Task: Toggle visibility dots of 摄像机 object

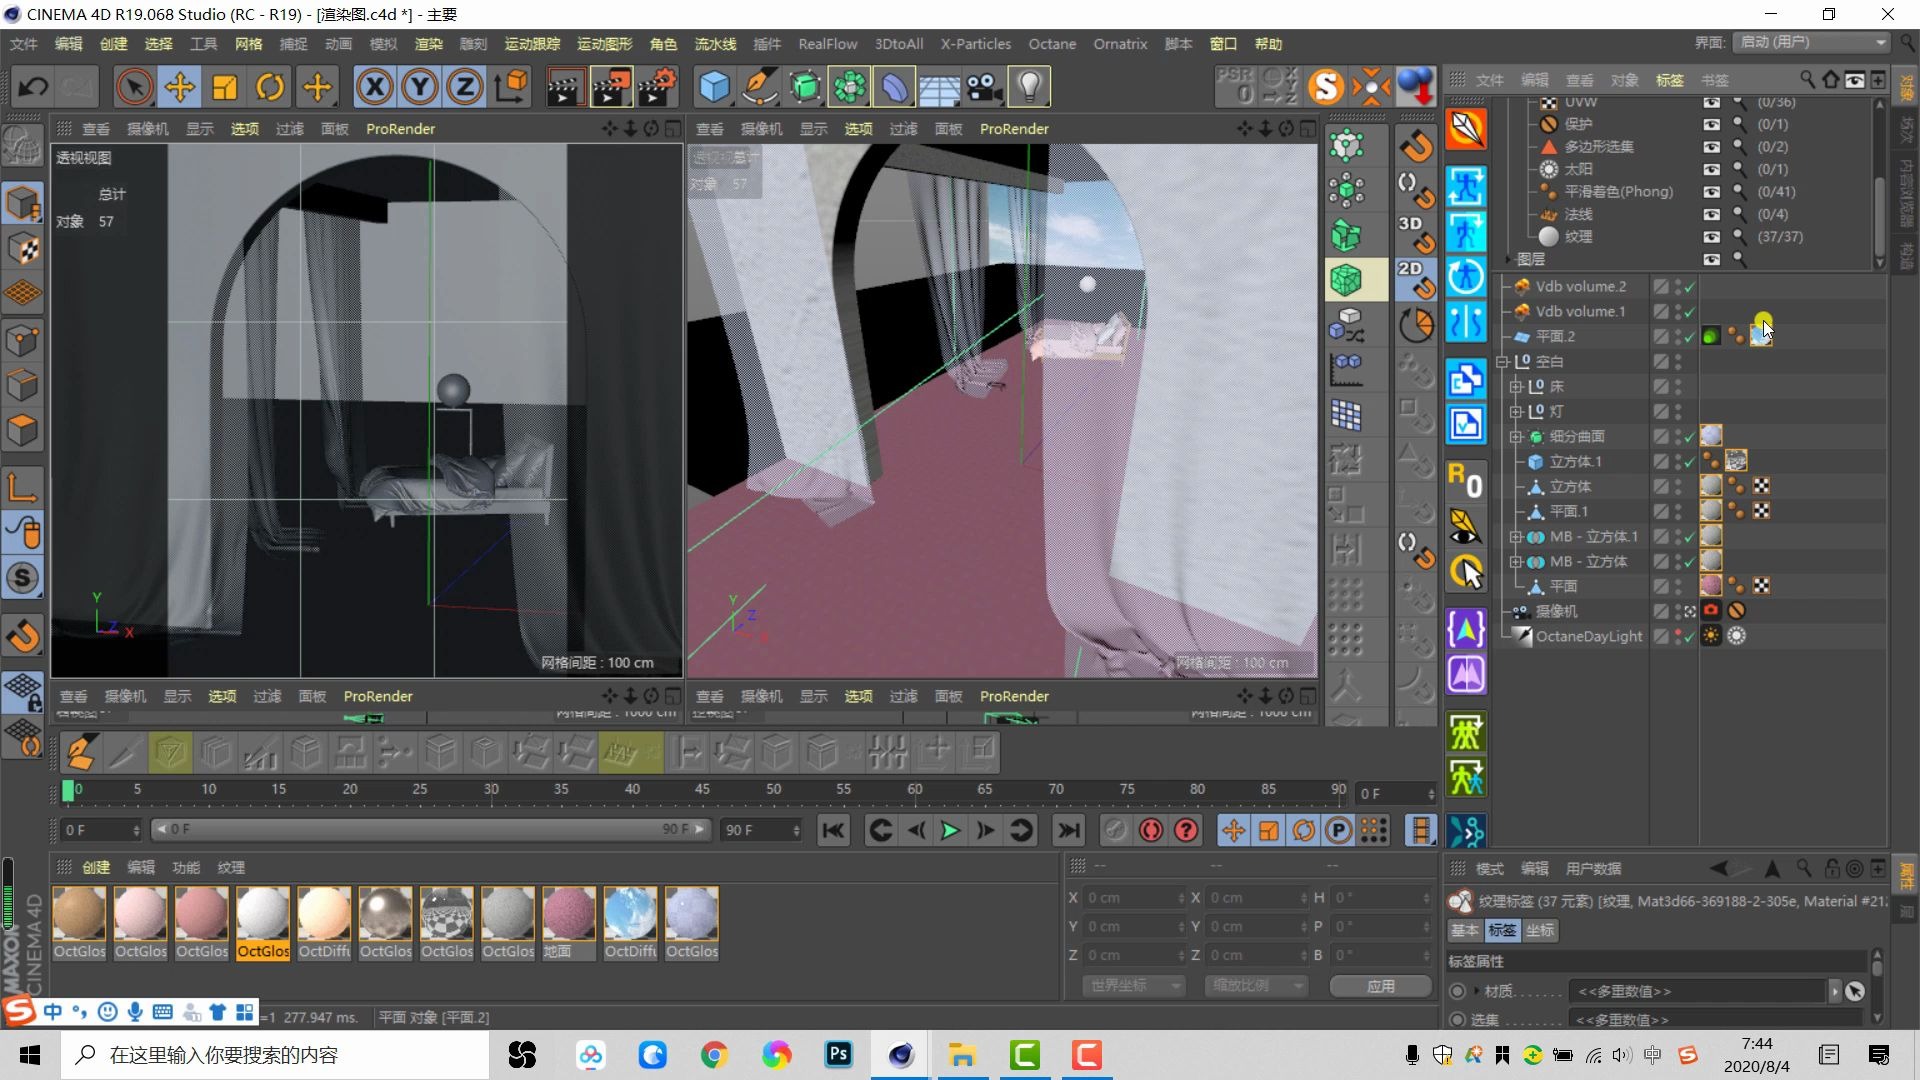Action: 1679,611
